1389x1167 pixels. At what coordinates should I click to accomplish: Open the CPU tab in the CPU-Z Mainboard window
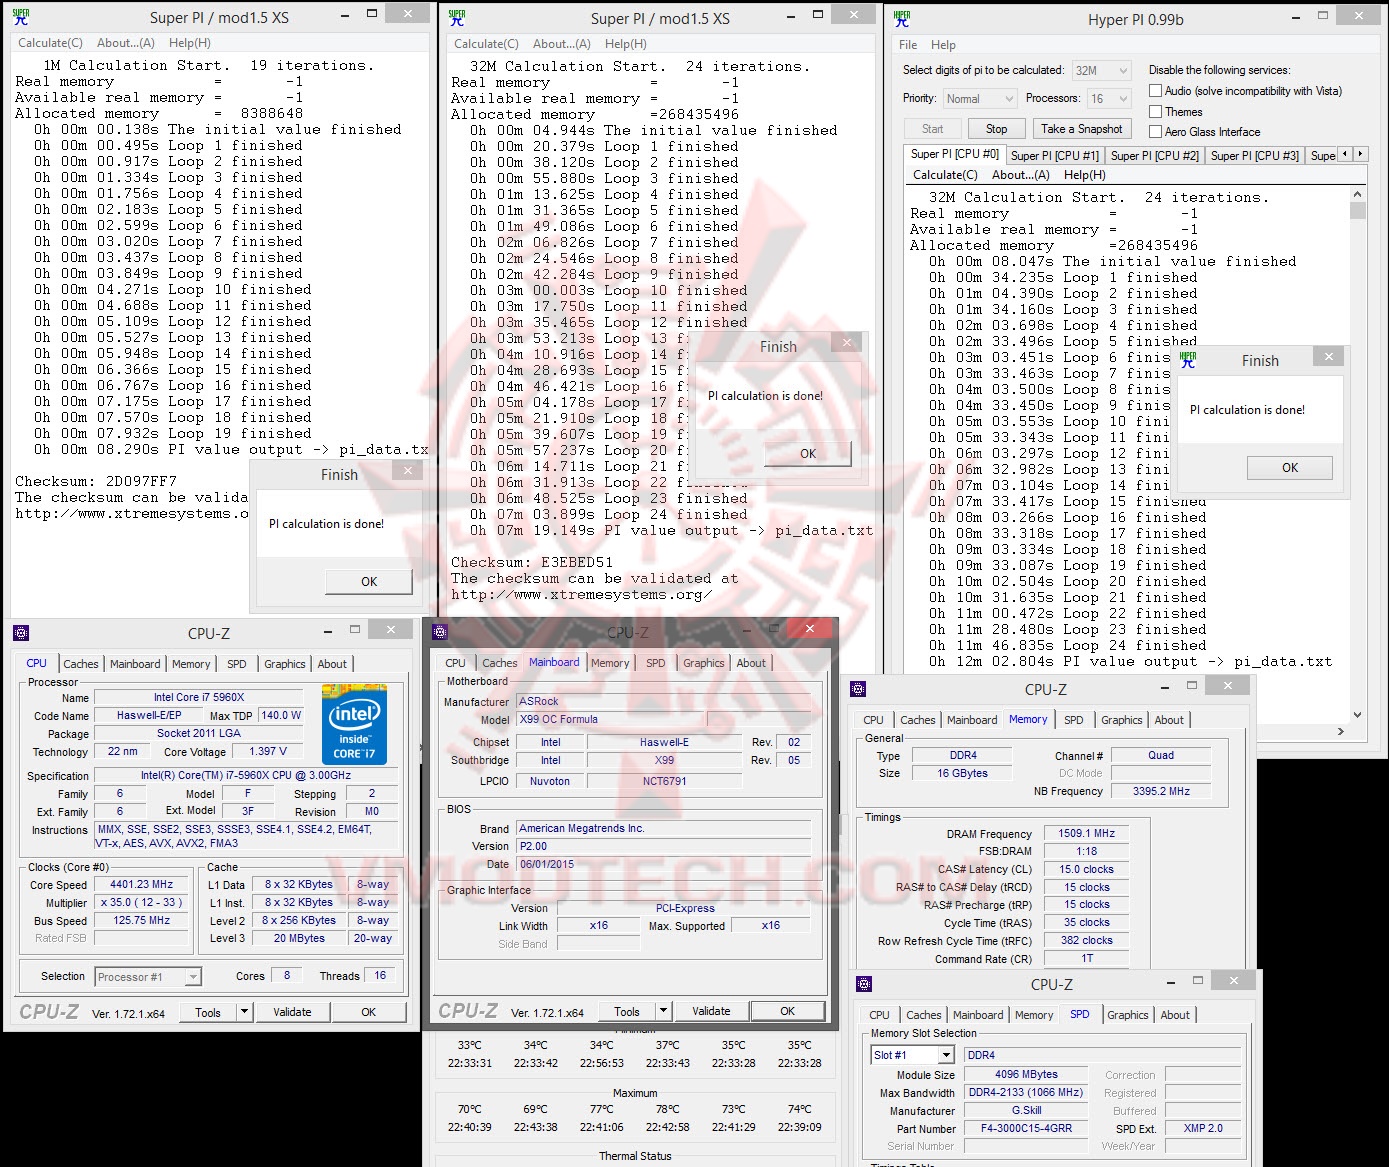pyautogui.click(x=455, y=663)
